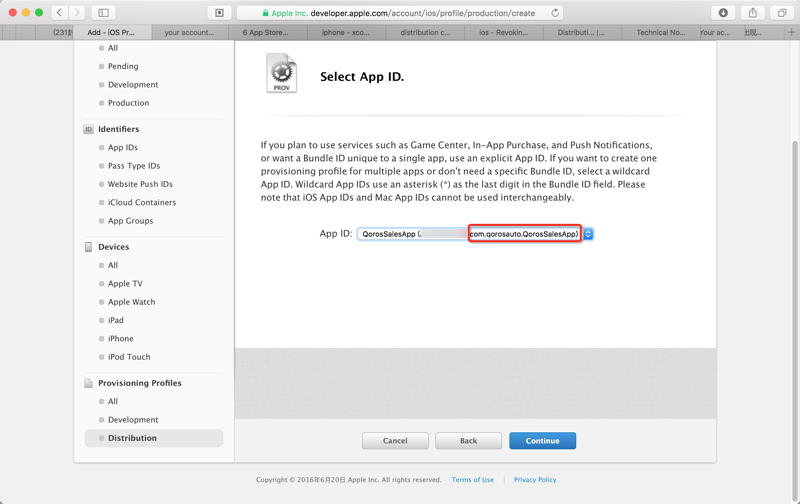Open the App ID dropdown arrows
Screen dimensions: 800x504
588,234
